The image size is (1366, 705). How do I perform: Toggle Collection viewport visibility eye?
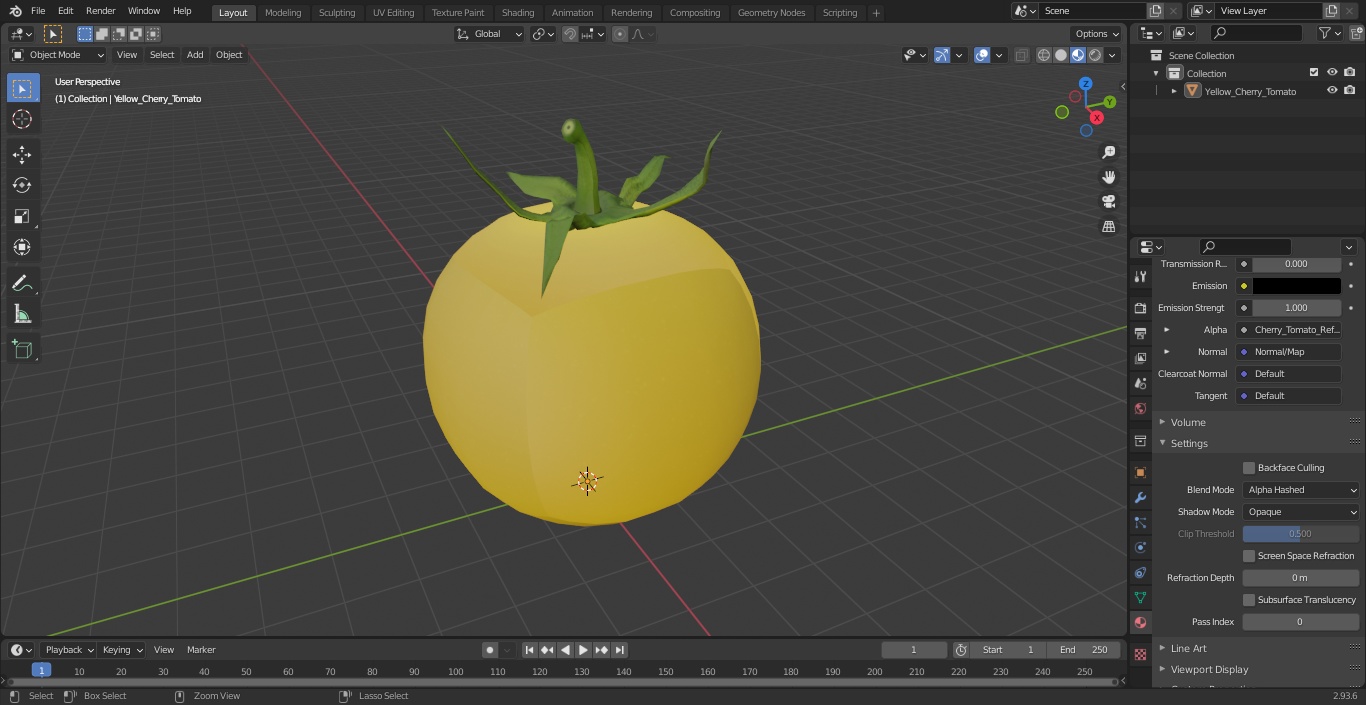1332,73
